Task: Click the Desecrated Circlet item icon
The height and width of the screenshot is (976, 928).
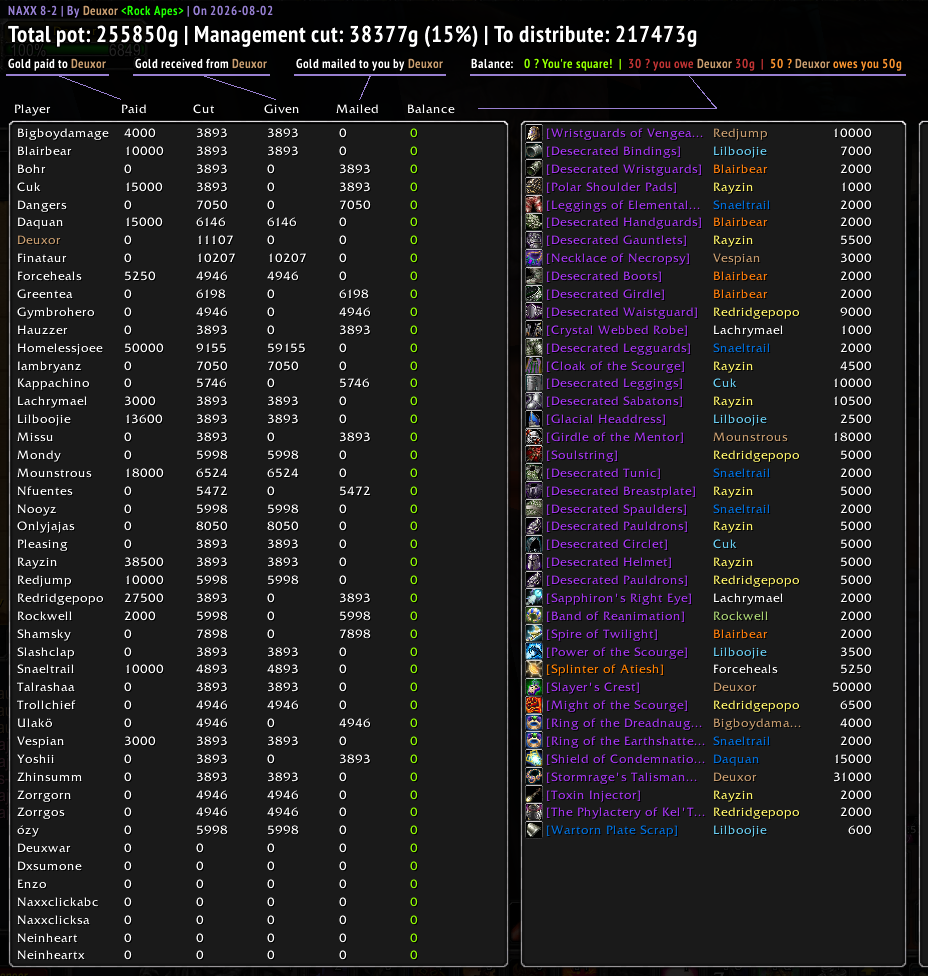Action: (534, 545)
